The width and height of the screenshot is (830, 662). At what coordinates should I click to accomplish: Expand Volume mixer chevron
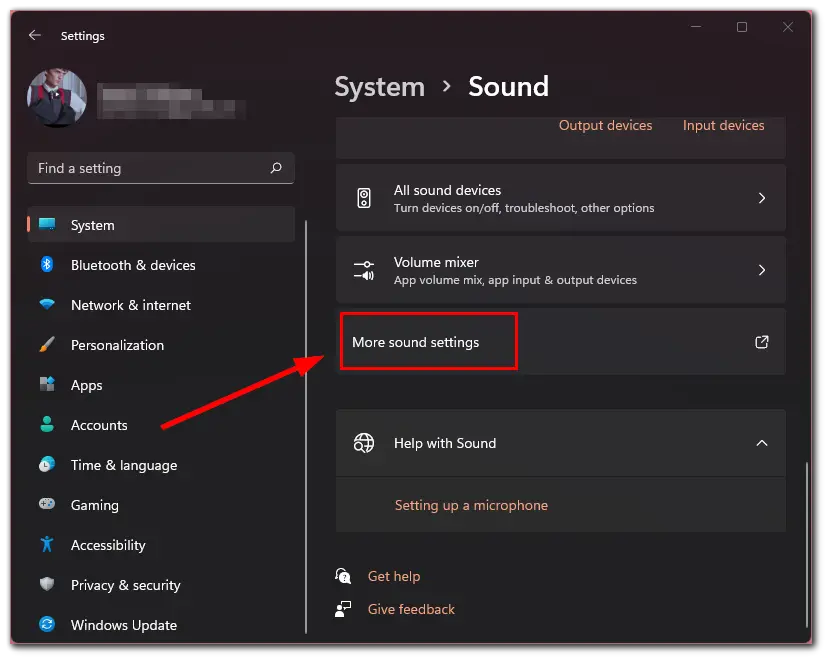coord(762,270)
